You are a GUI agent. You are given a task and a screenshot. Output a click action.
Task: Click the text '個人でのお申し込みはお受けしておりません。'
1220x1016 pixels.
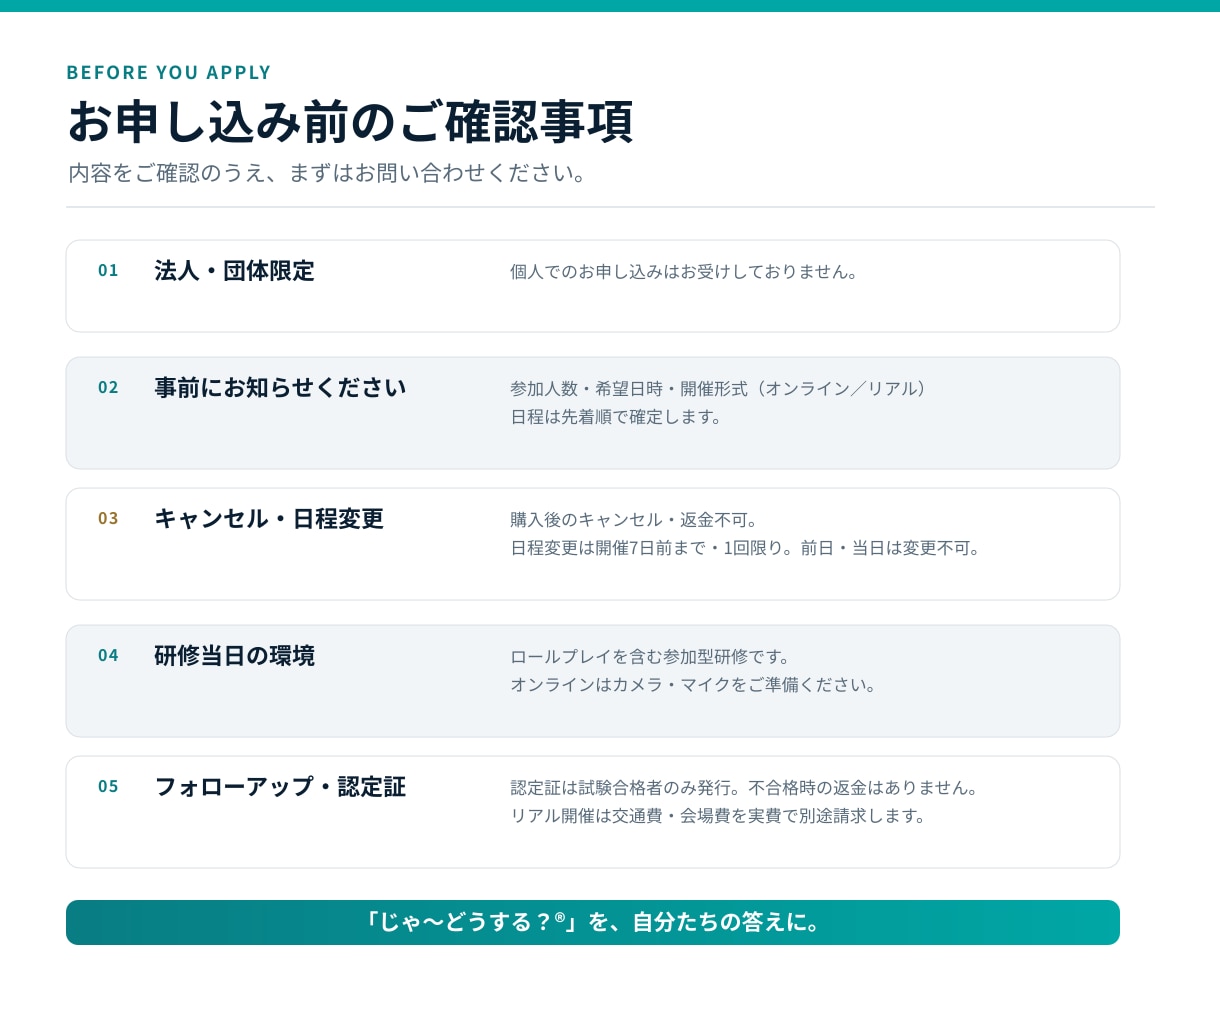(684, 272)
